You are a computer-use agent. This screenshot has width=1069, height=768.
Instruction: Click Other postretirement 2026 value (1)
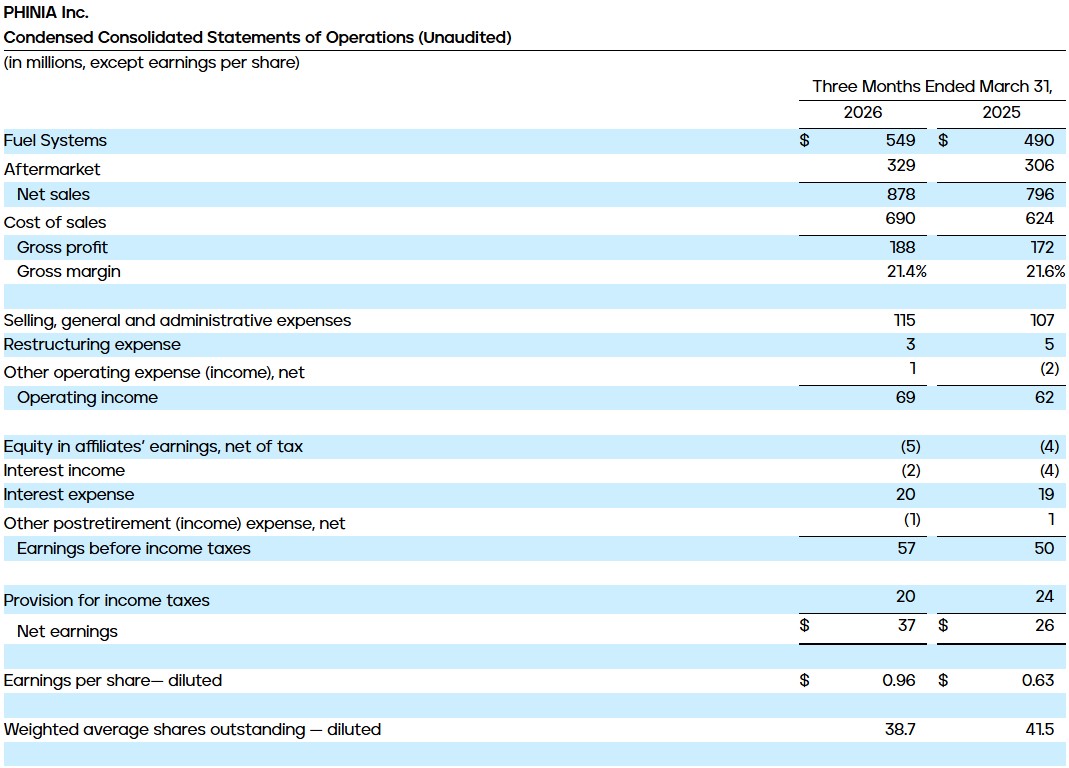(912, 520)
